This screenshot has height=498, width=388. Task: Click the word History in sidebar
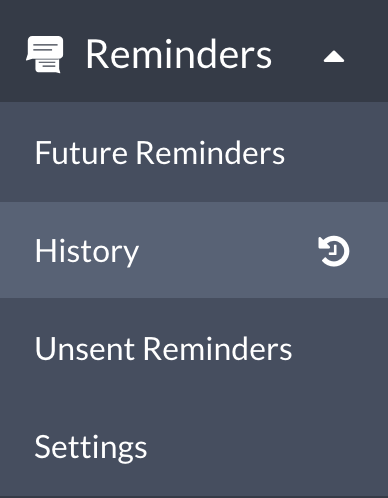[x=87, y=252]
